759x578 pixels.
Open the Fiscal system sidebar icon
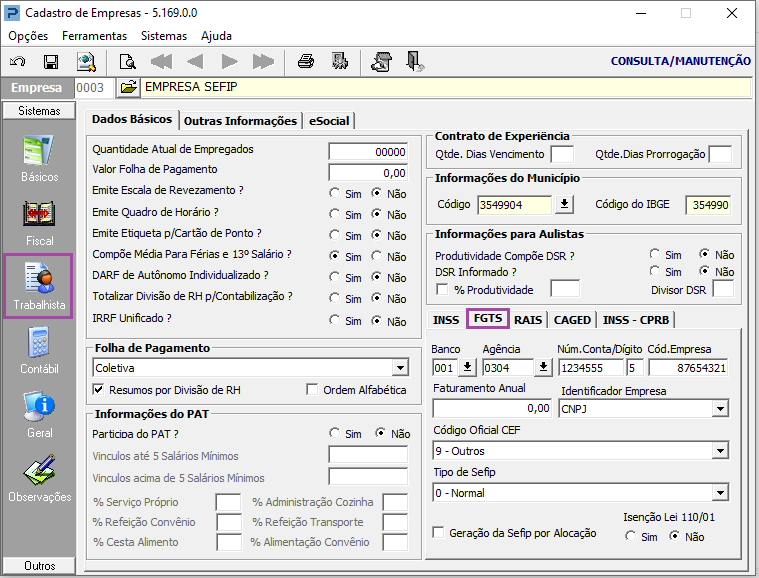39,224
